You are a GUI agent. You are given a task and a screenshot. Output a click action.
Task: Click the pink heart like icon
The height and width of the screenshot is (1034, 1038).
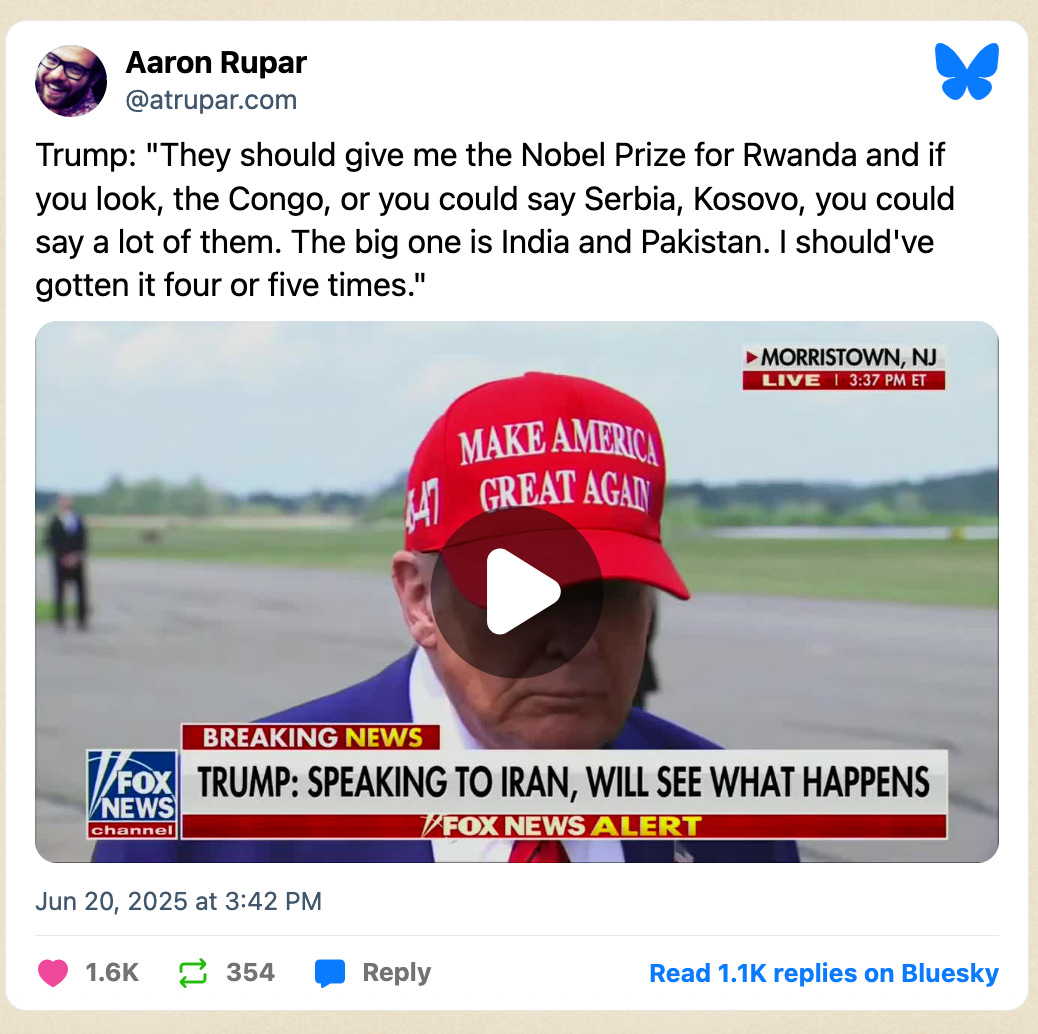[53, 972]
